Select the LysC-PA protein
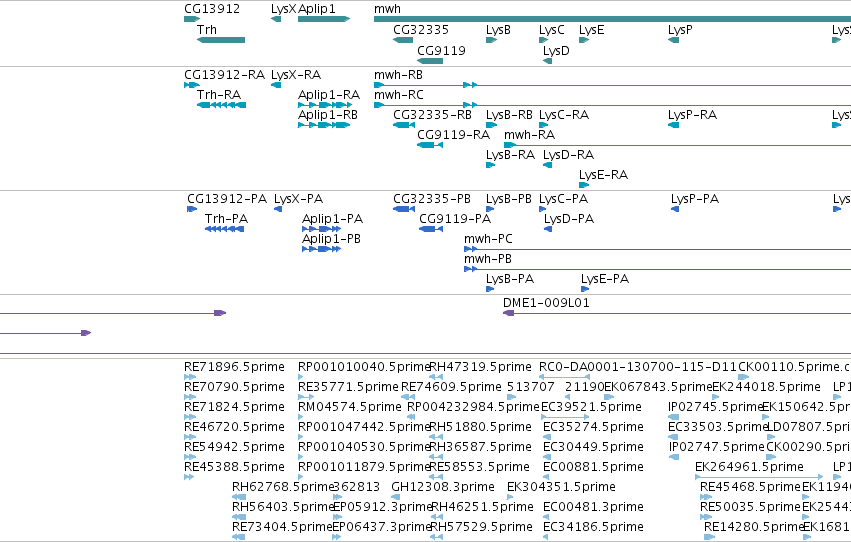The width and height of the screenshot is (851, 542). [563, 199]
